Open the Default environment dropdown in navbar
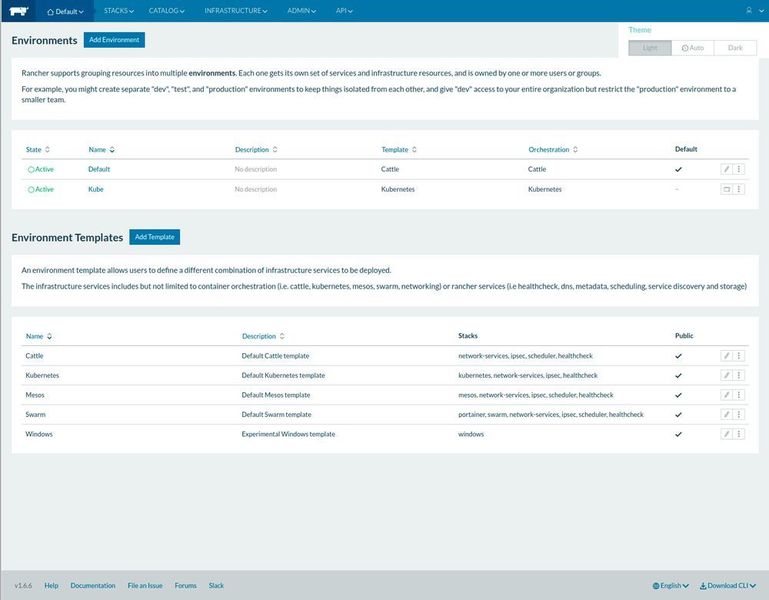 click(x=65, y=11)
